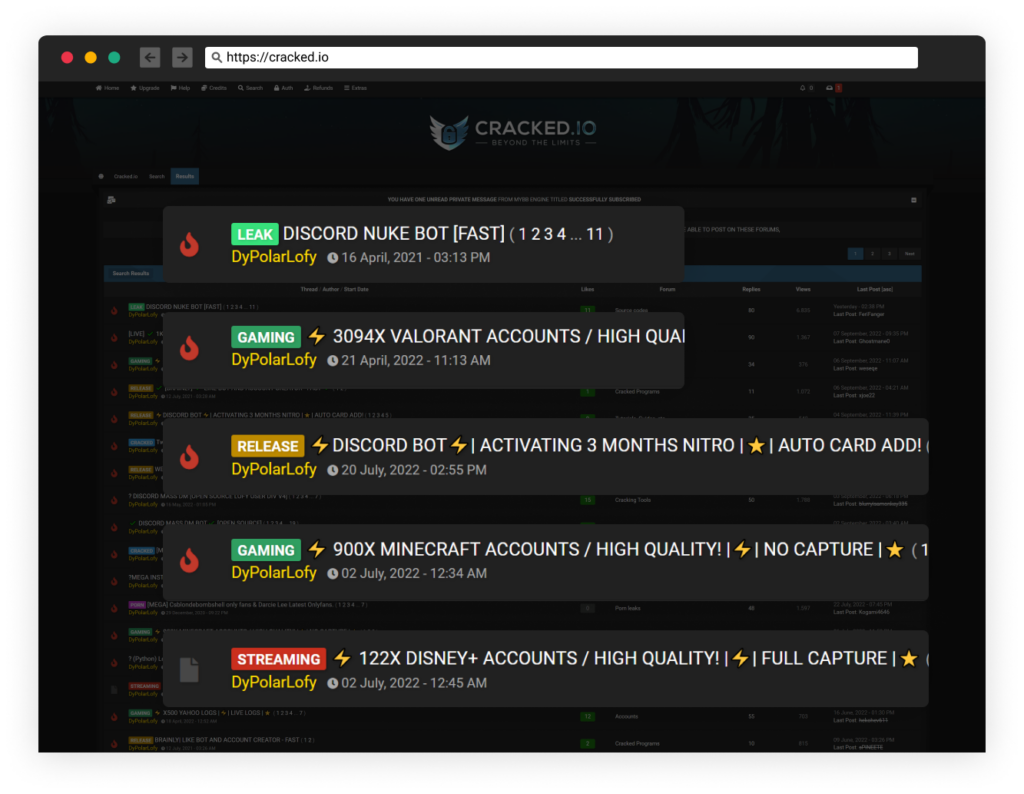Open the Home nav item
This screenshot has width=1024, height=794.
(107, 88)
